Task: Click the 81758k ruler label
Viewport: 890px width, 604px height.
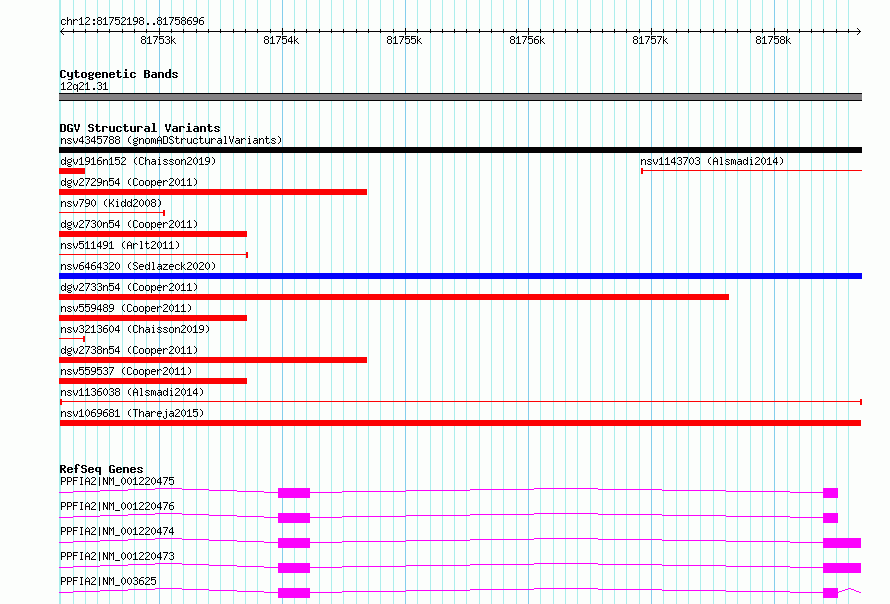Action: coord(773,40)
